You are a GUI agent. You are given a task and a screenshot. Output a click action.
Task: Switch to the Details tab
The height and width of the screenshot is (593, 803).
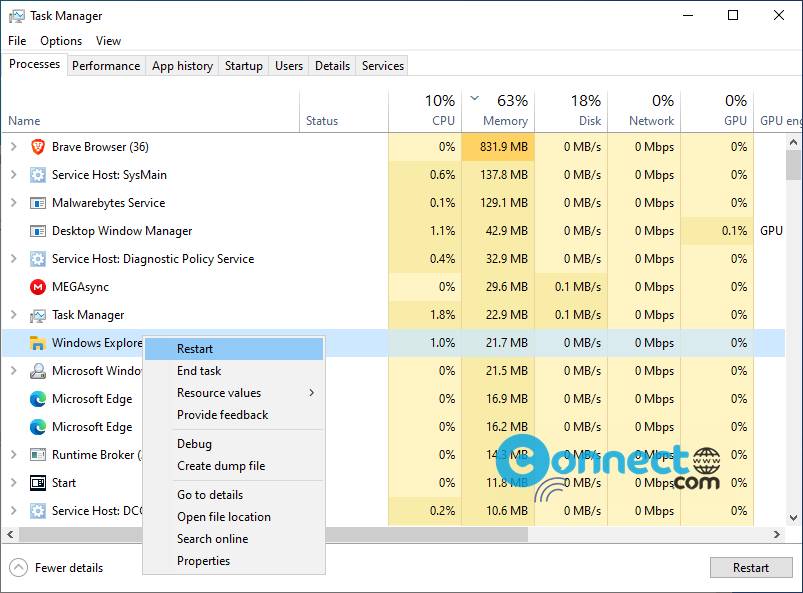(332, 66)
